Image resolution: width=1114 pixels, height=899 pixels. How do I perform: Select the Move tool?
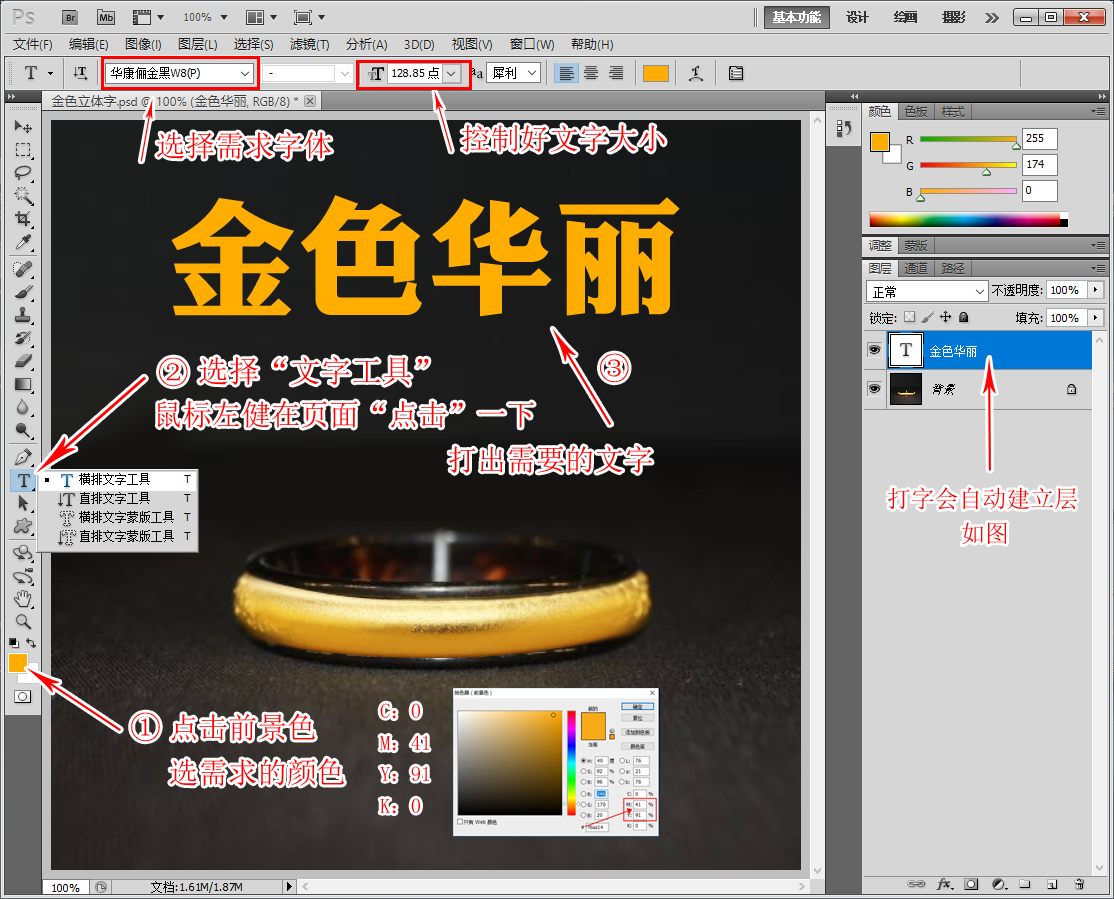click(22, 126)
